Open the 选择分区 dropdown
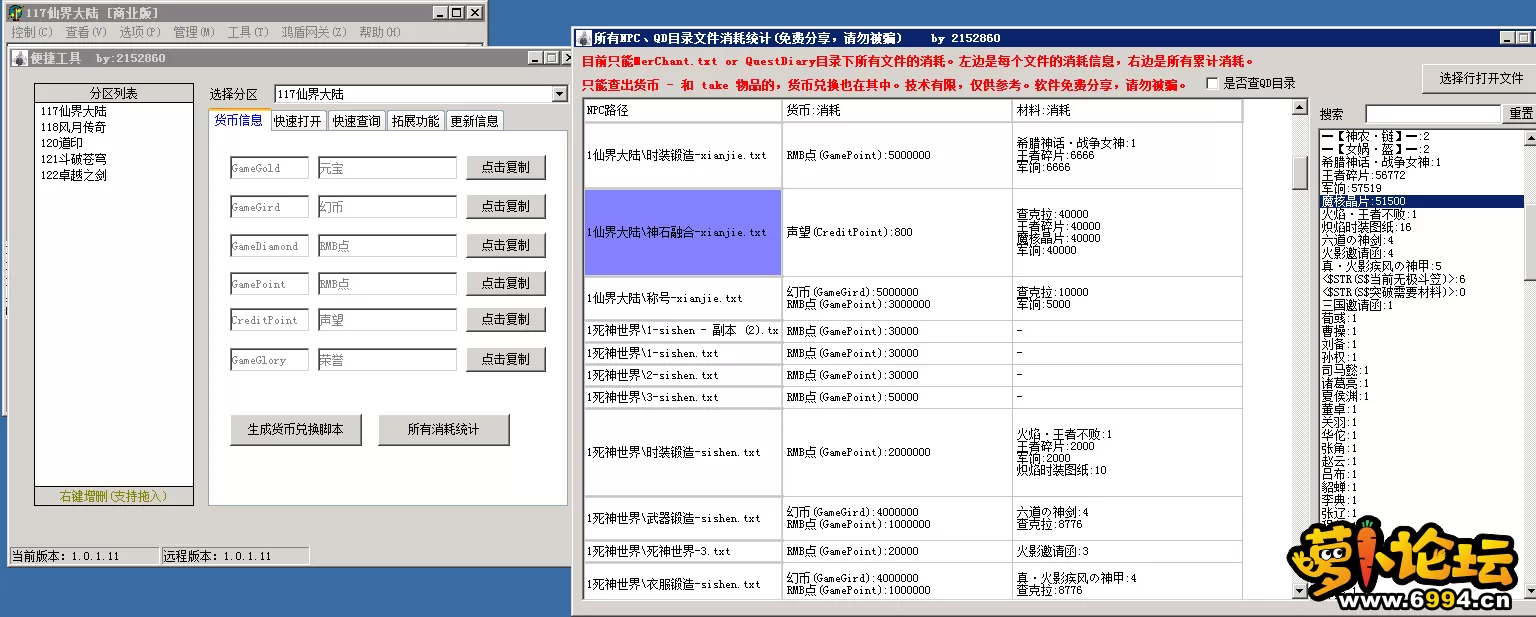1536x617 pixels. [559, 94]
